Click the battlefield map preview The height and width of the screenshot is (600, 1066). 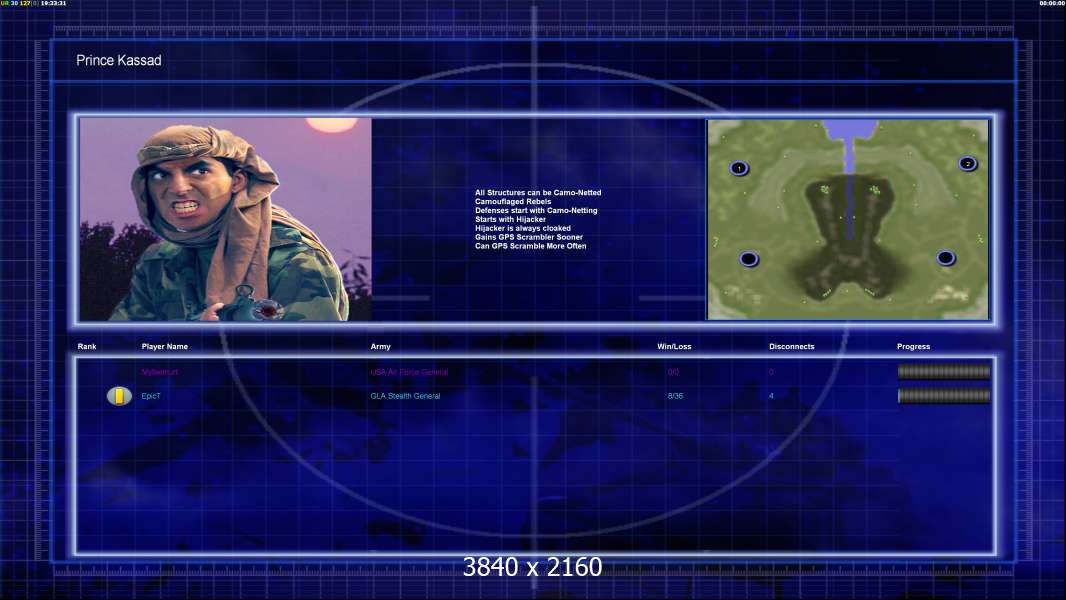tap(848, 219)
